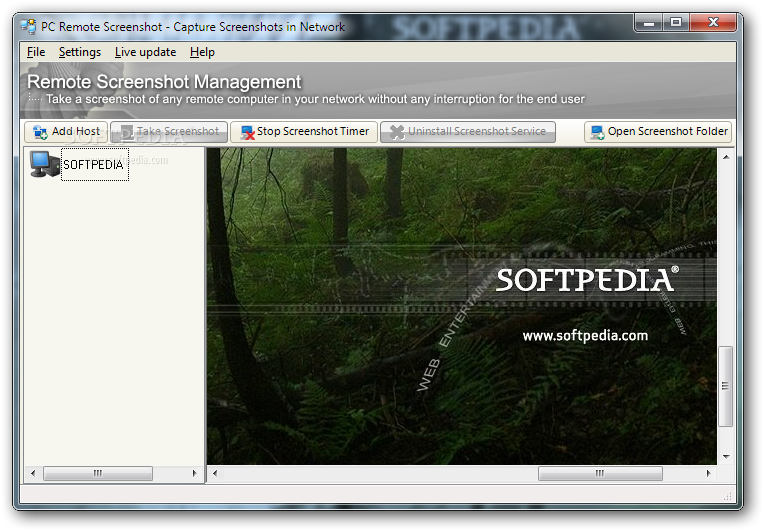Click the preview horizontal scrollbar thumb
764x531 pixels.
pyautogui.click(x=600, y=473)
